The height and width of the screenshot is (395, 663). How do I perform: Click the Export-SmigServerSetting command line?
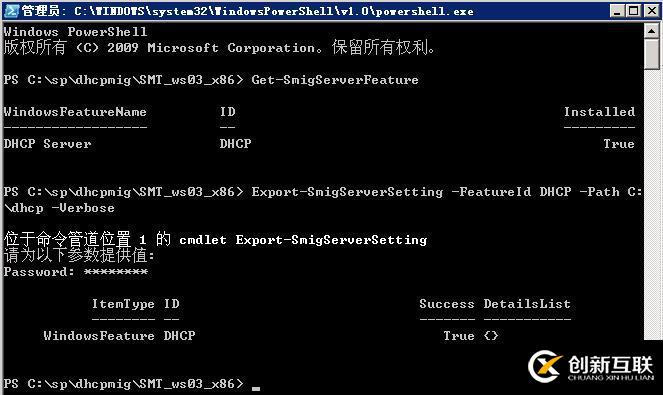323,200
